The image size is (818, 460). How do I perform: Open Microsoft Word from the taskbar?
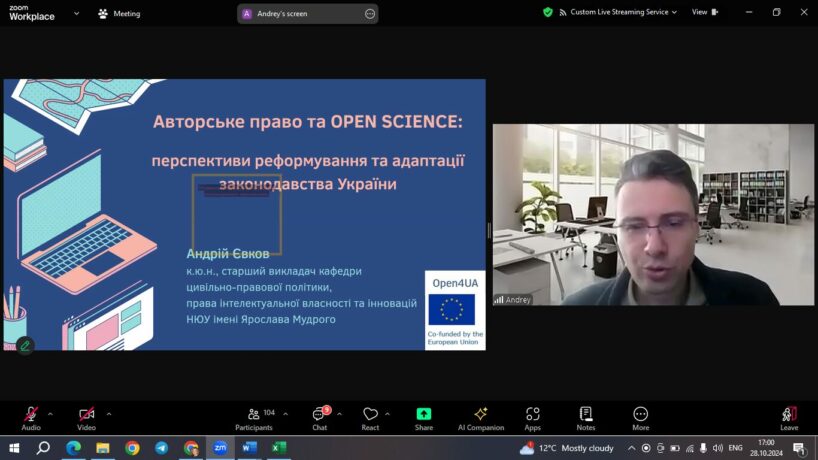point(249,448)
